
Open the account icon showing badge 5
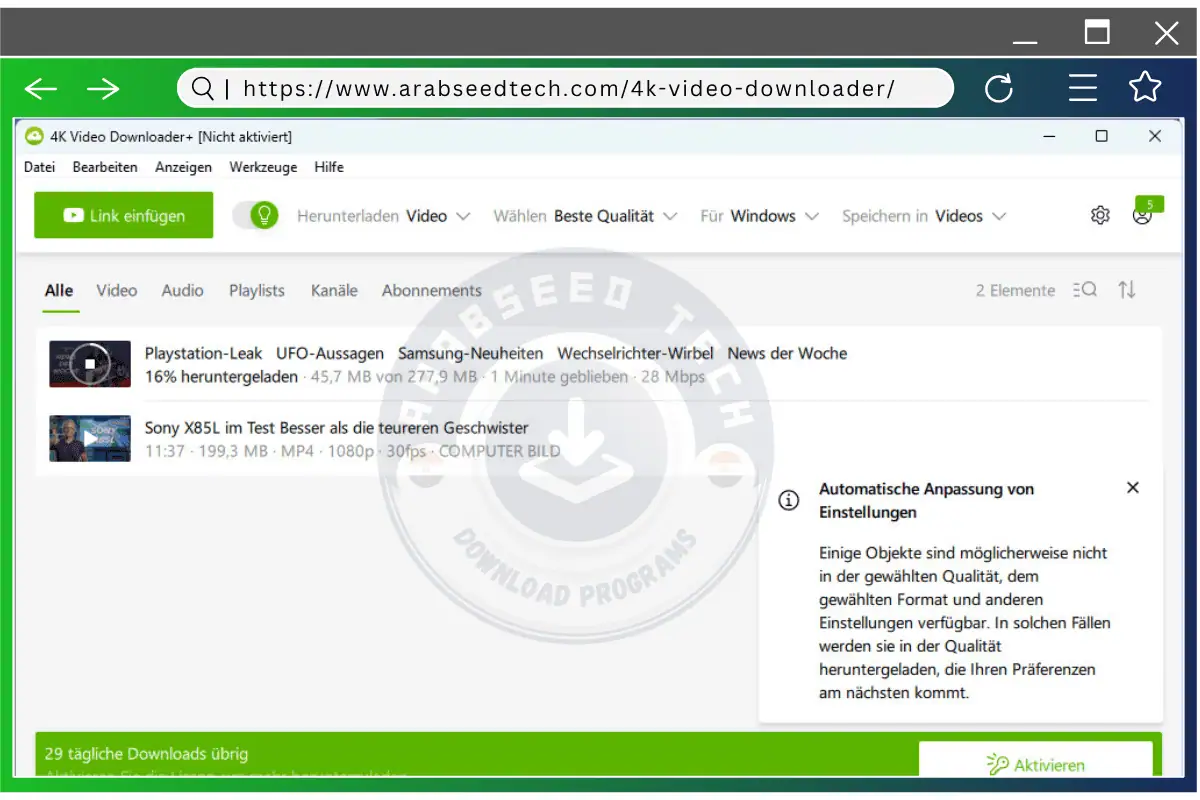1143,217
